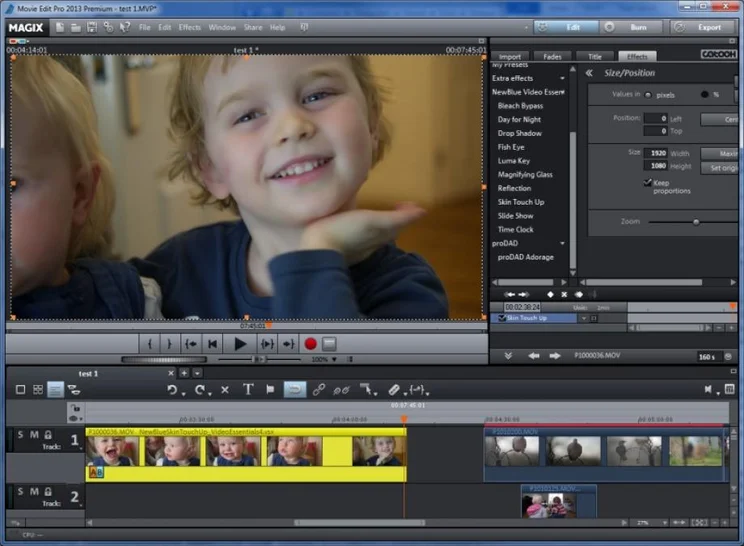Toggle the Keep proportions checkbox
This screenshot has width=744, height=546.
[648, 182]
